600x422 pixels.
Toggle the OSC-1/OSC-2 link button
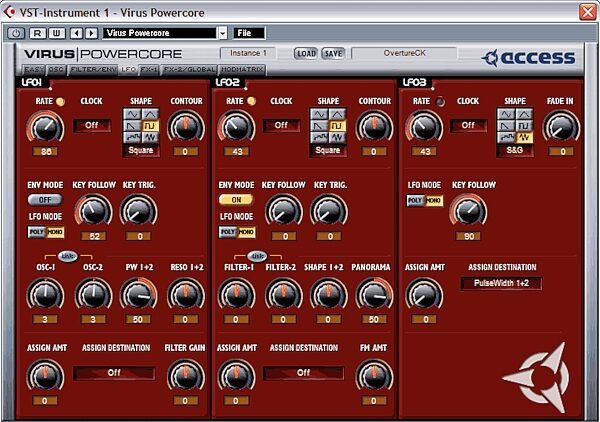(68, 256)
